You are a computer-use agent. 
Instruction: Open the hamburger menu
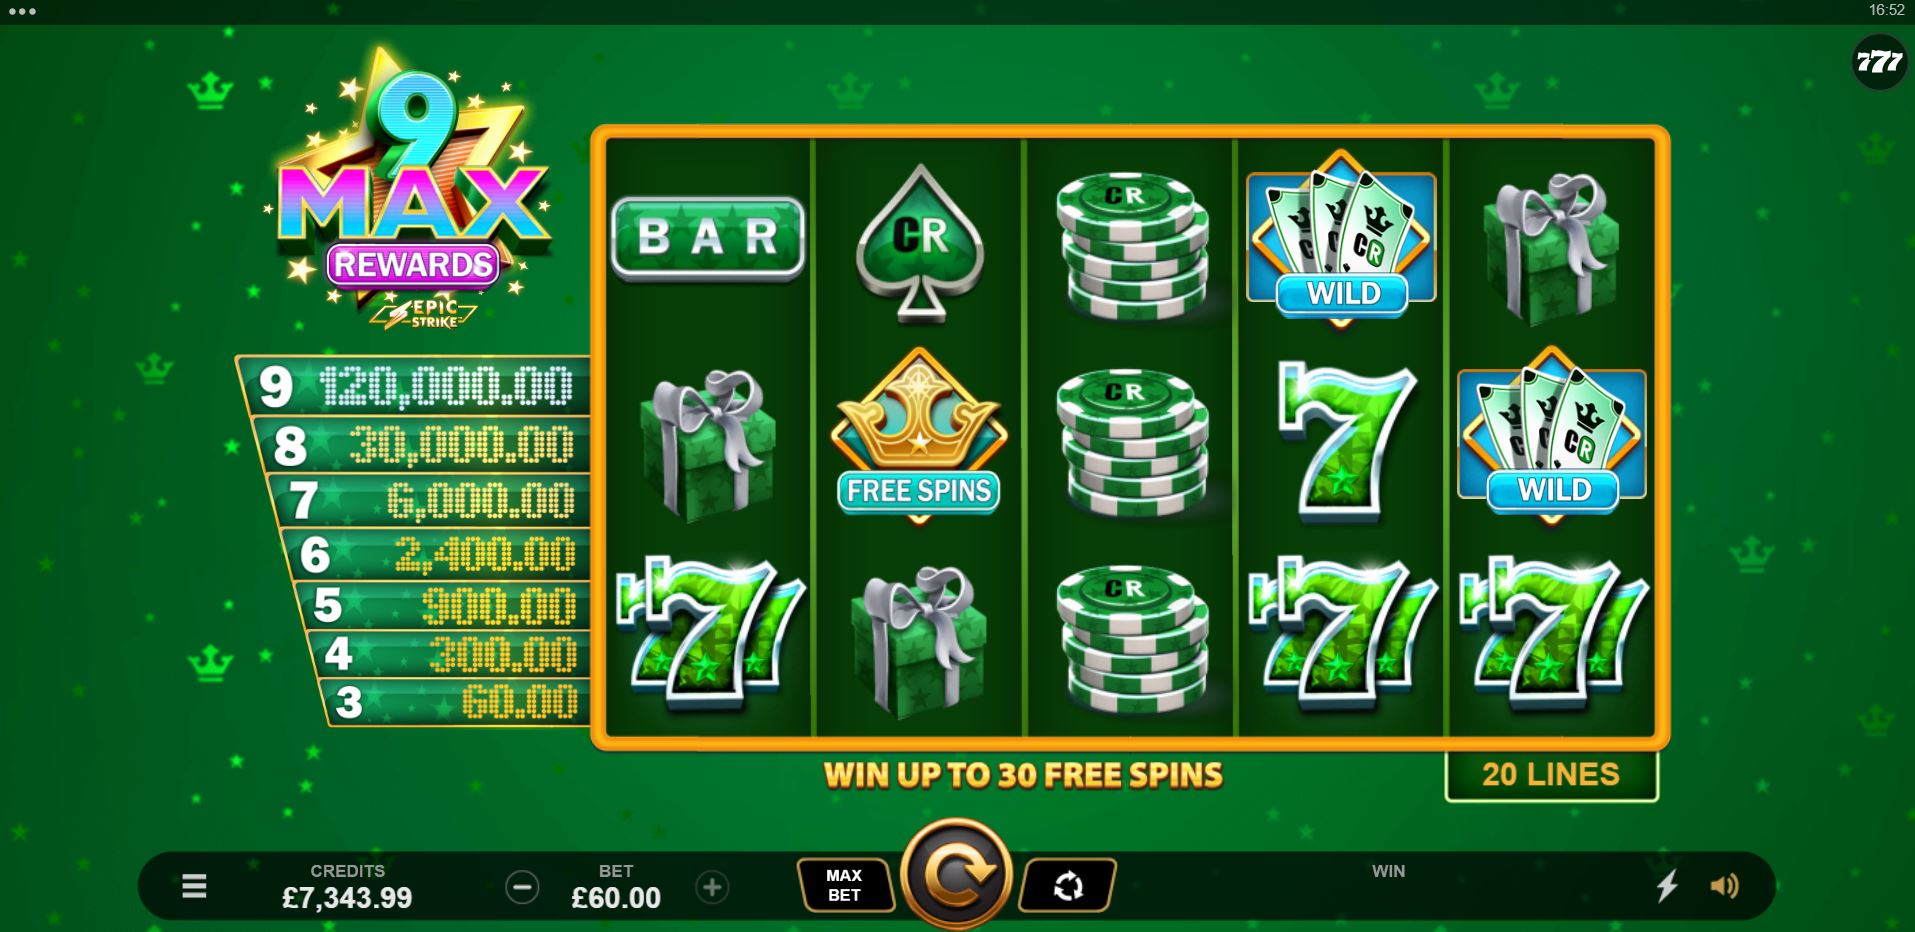point(194,886)
